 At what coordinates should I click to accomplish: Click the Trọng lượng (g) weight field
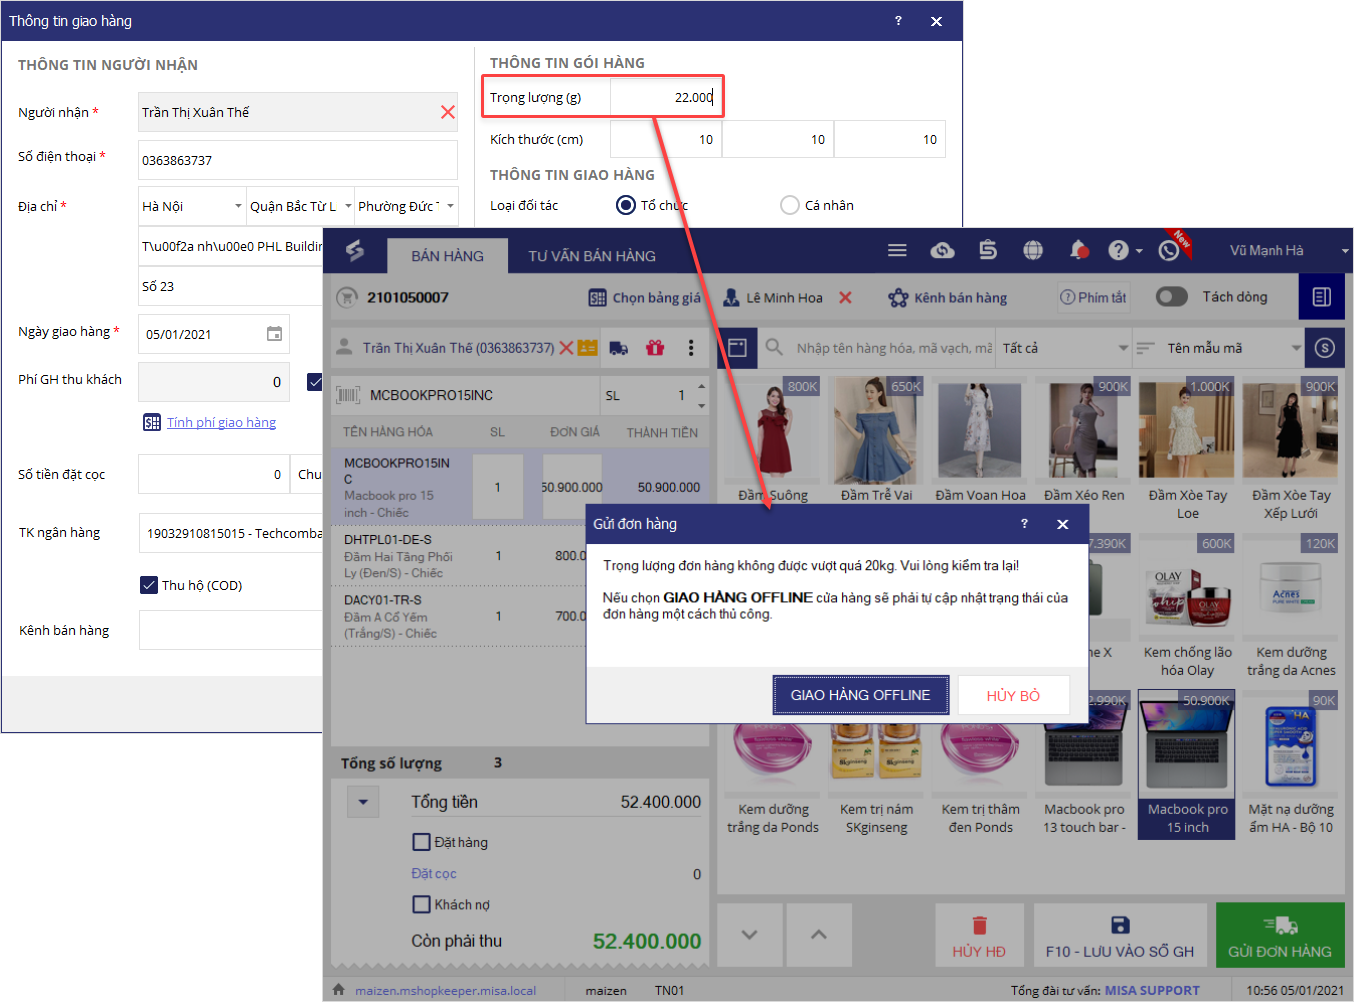click(x=664, y=97)
